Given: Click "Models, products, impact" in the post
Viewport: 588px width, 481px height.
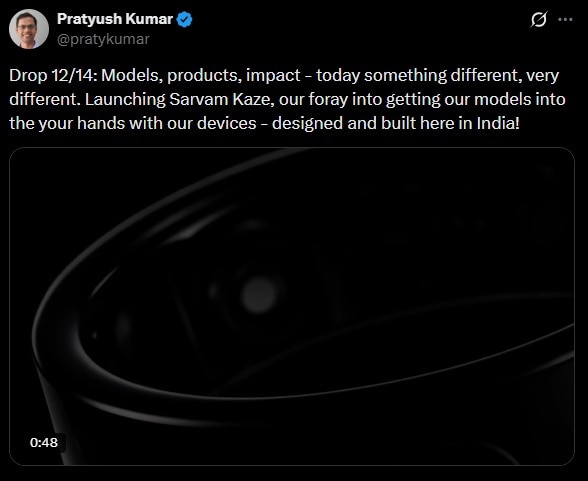Looking at the screenshot, I should click(x=201, y=75).
